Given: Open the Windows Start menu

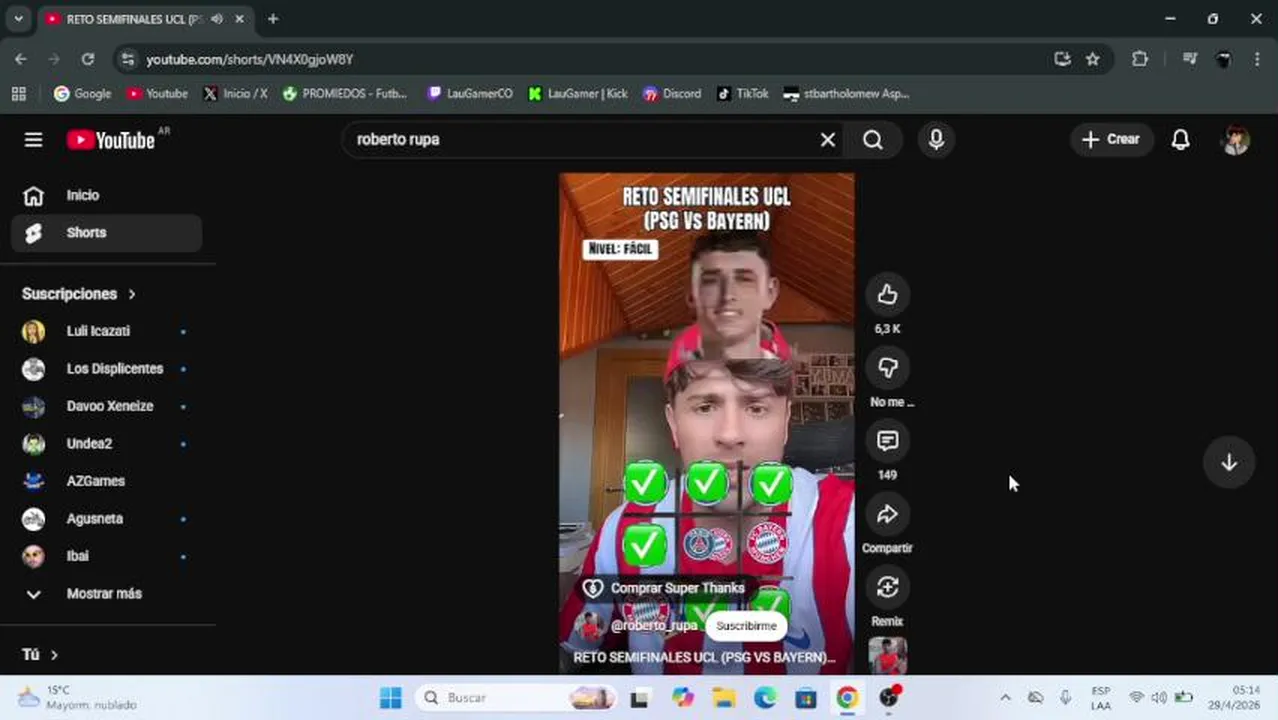Looking at the screenshot, I should pyautogui.click(x=391, y=698).
